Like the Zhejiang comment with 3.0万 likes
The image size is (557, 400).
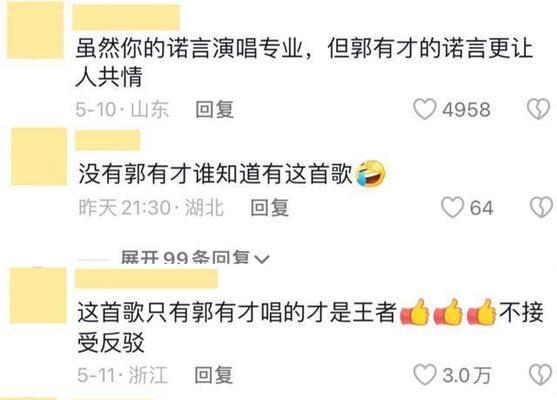click(424, 375)
